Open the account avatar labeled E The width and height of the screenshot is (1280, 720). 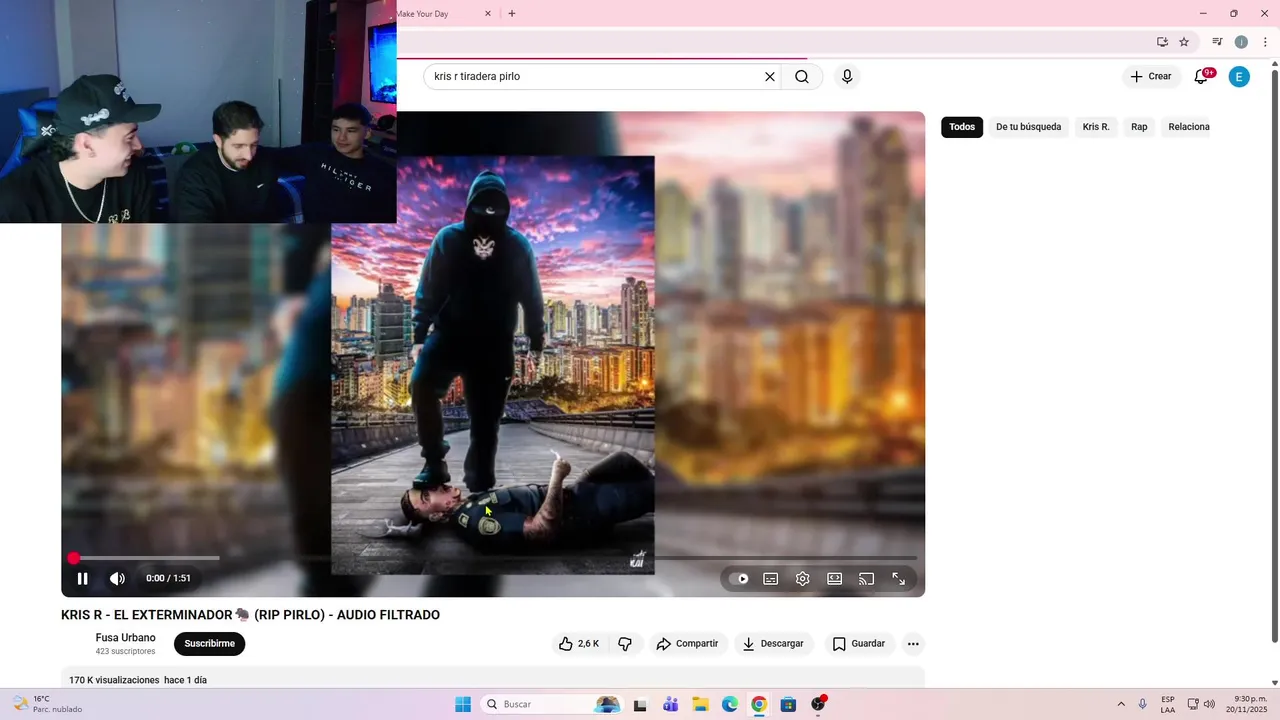(x=1239, y=77)
